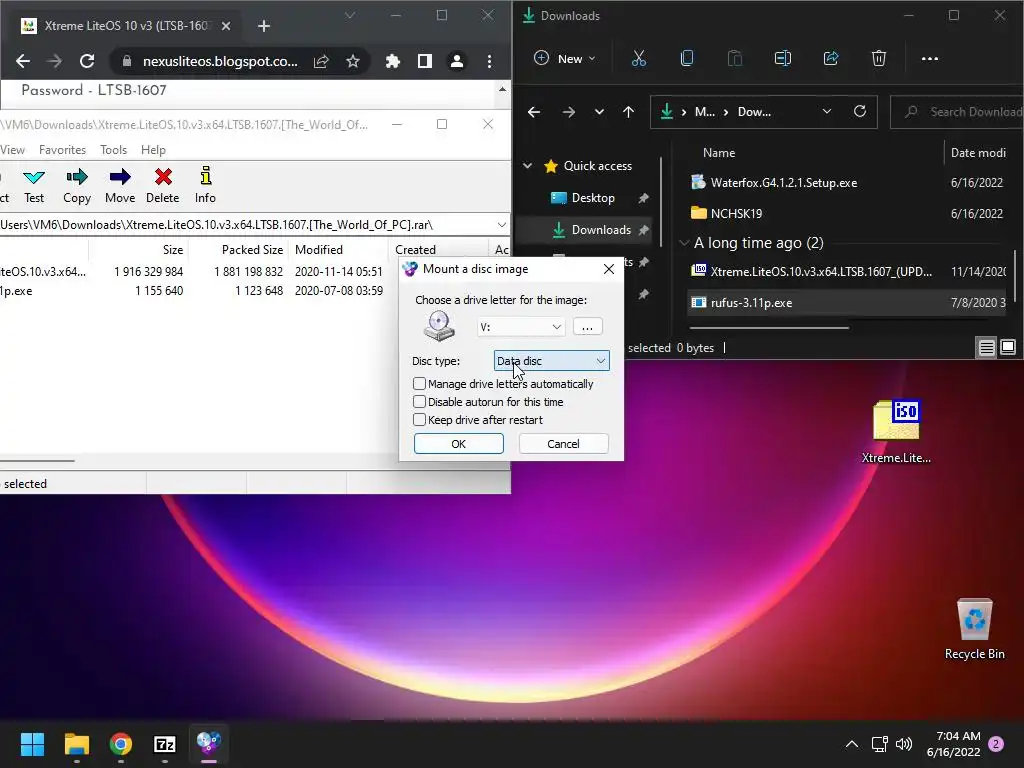Click the Copy icon in 7-Zip toolbar

click(x=77, y=186)
